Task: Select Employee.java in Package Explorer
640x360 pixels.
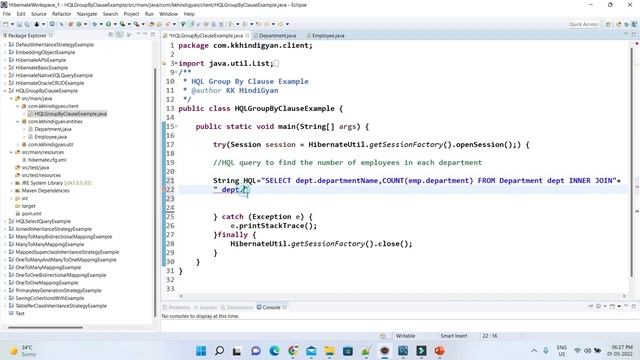Action: tap(51, 137)
